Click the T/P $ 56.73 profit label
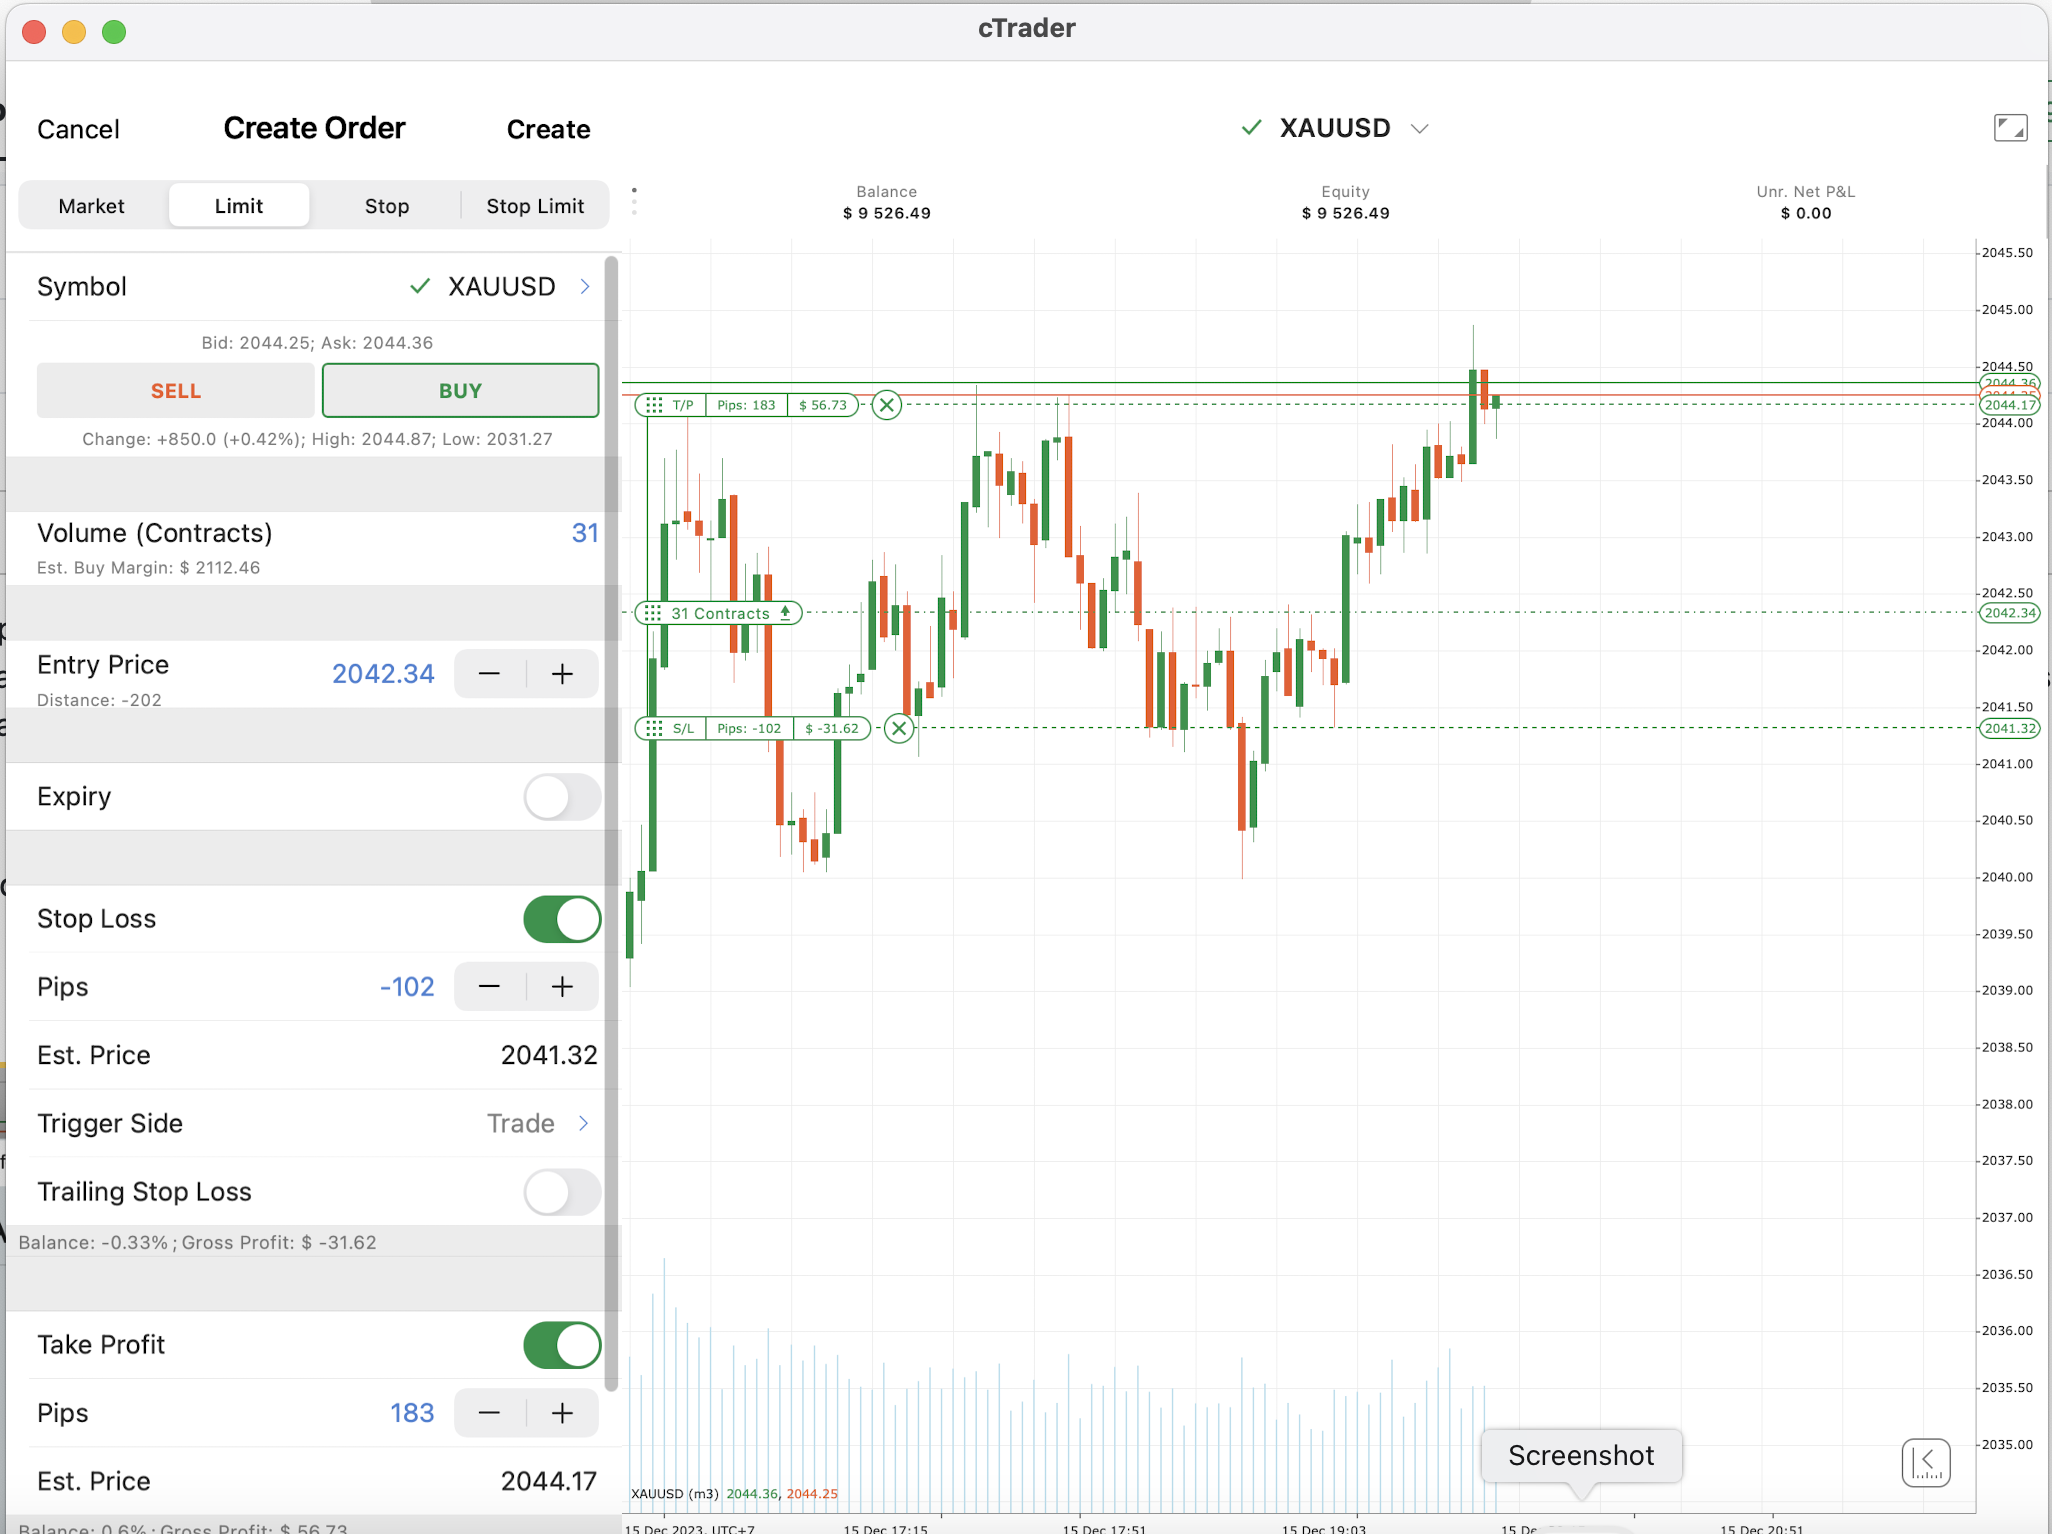The image size is (2052, 1534). coord(823,405)
